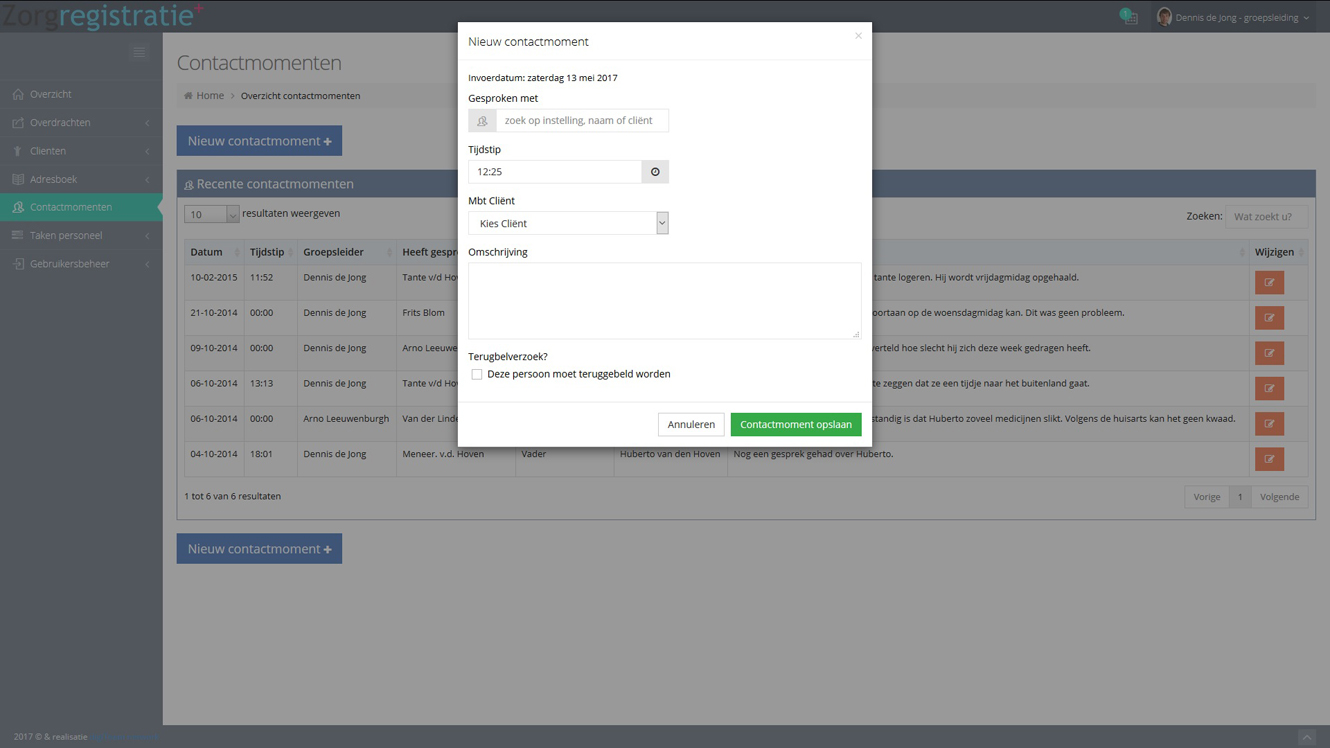Open the results-per-page dropdown showing 10
The width and height of the screenshot is (1330, 748).
pos(211,214)
